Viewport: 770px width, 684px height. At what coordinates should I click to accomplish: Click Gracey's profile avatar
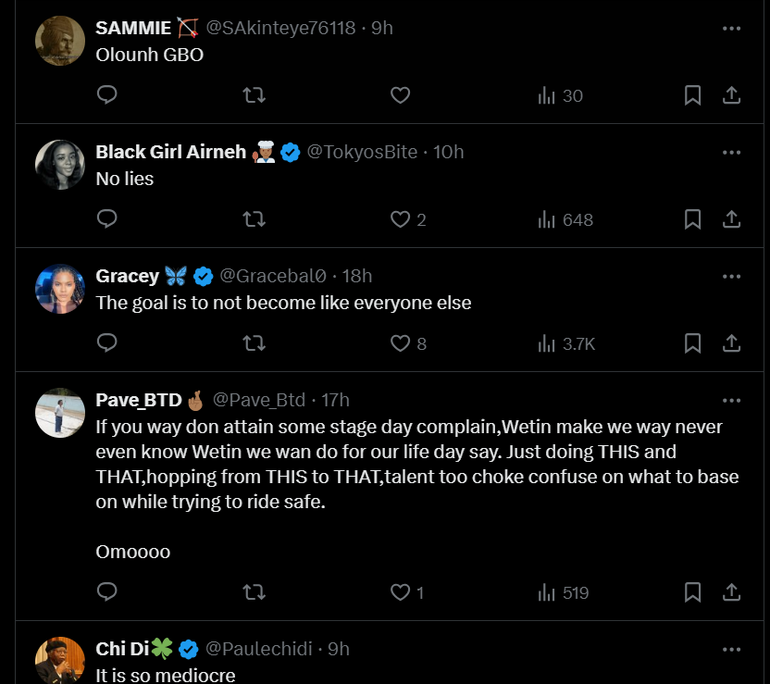(x=60, y=289)
